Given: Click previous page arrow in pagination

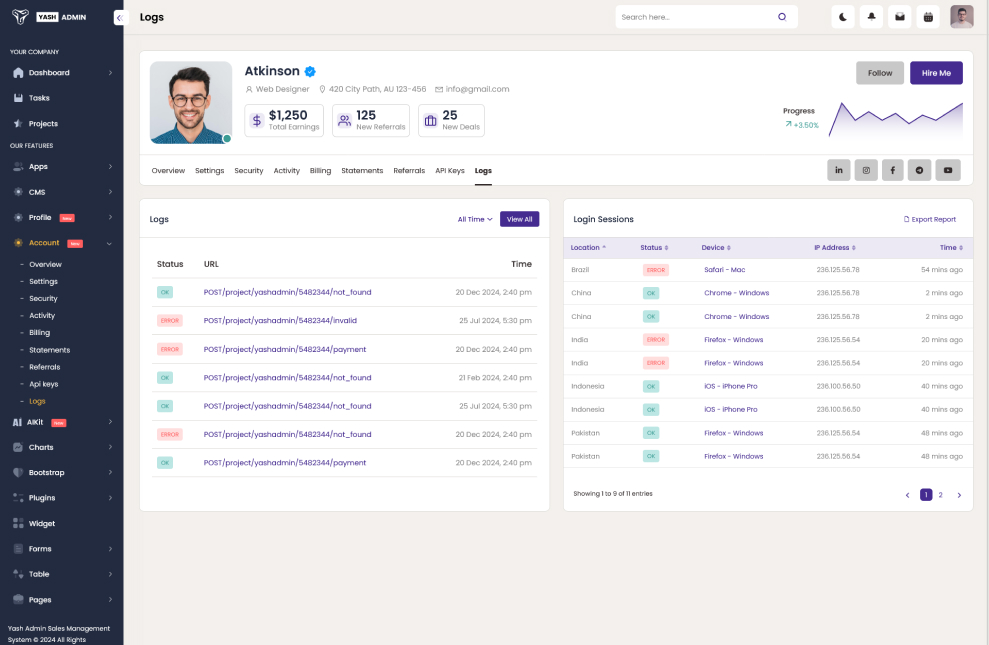Looking at the screenshot, I should click(908, 495).
